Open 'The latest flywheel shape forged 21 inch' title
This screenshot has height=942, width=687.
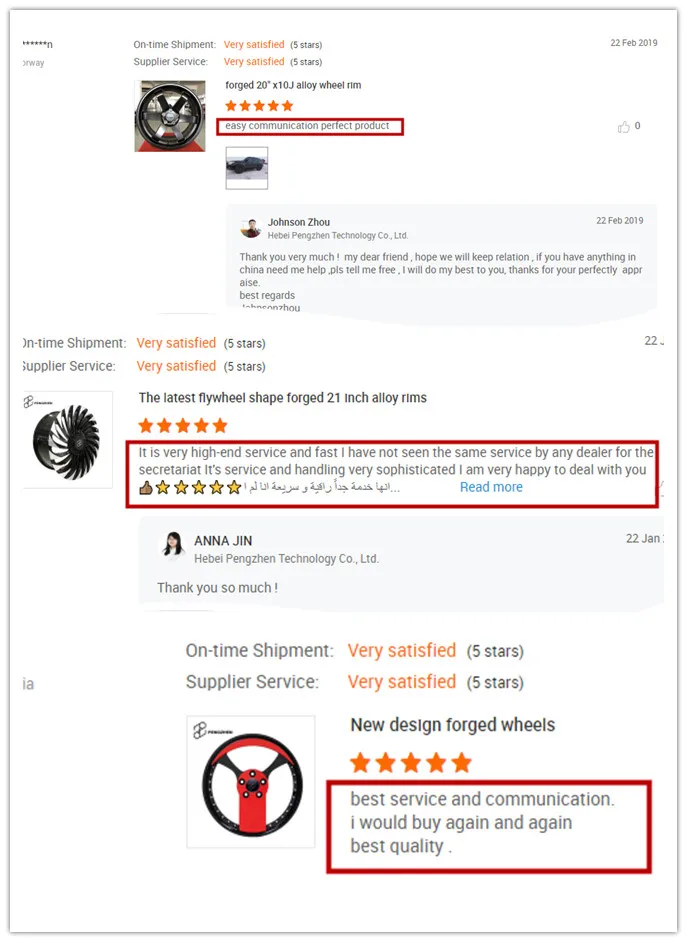[283, 398]
